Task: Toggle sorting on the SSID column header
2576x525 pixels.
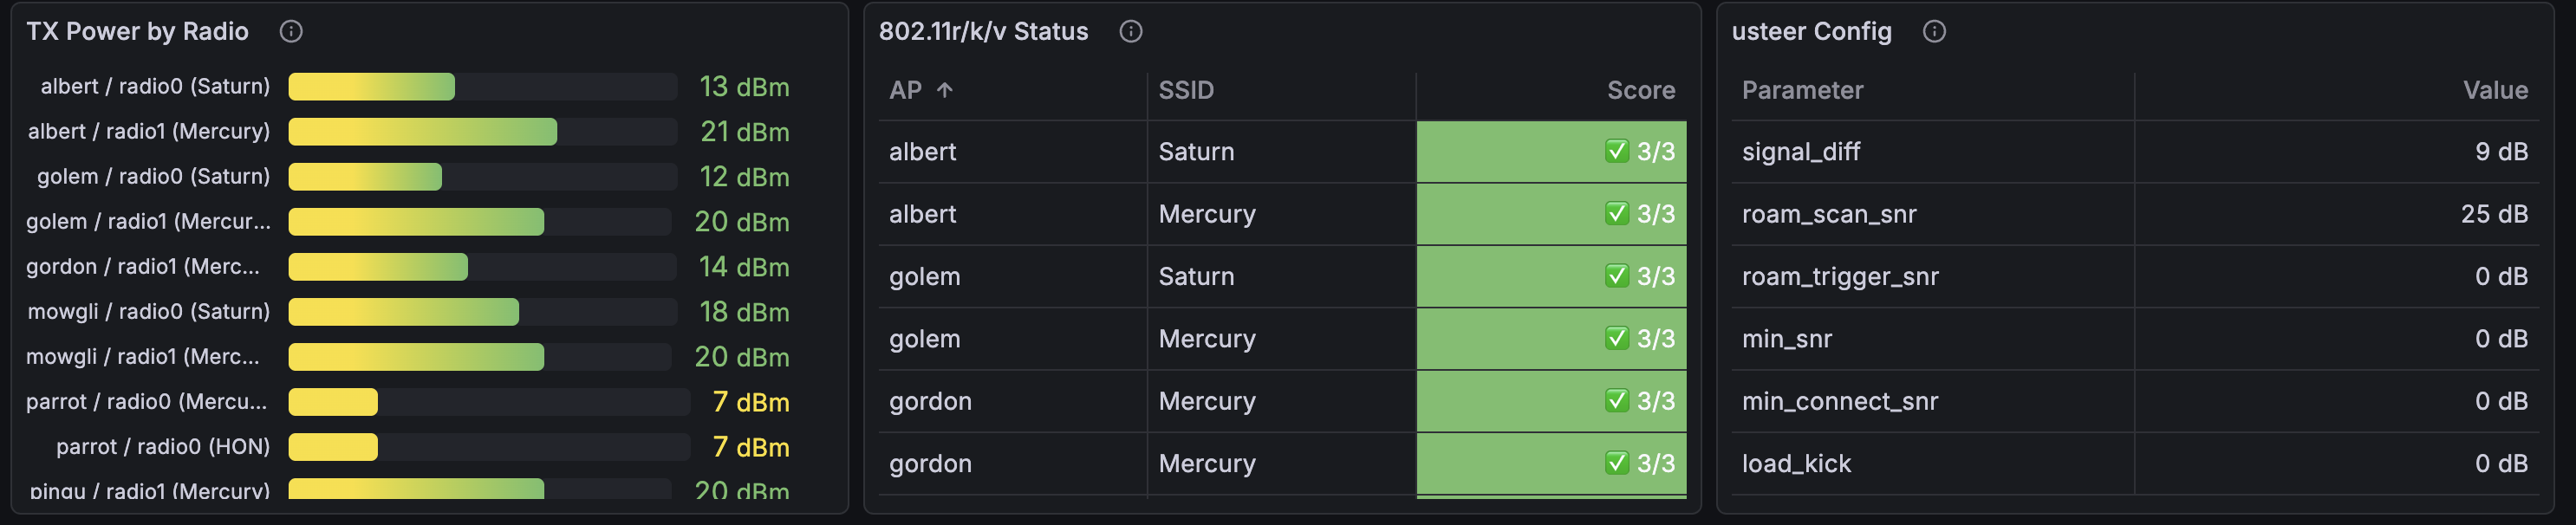Action: (1186, 89)
